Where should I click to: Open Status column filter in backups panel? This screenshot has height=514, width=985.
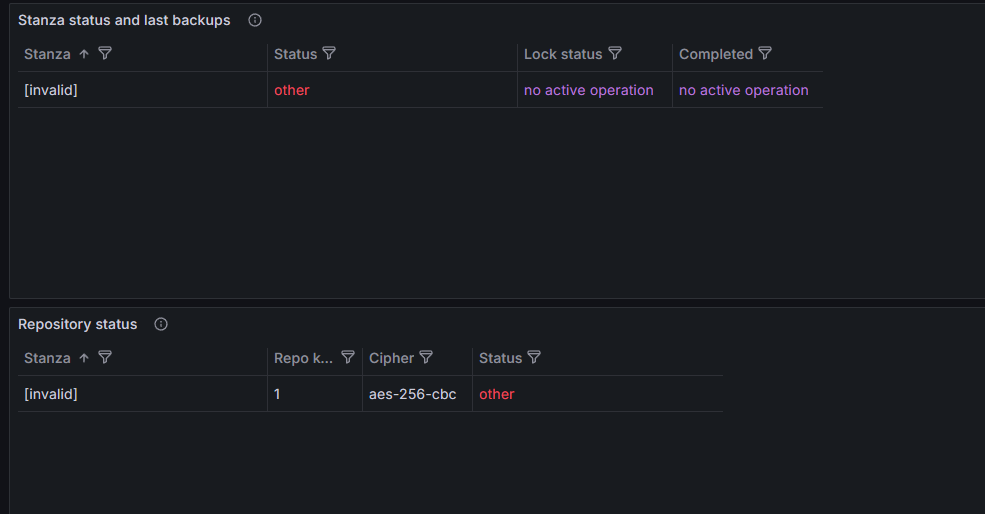(329, 54)
